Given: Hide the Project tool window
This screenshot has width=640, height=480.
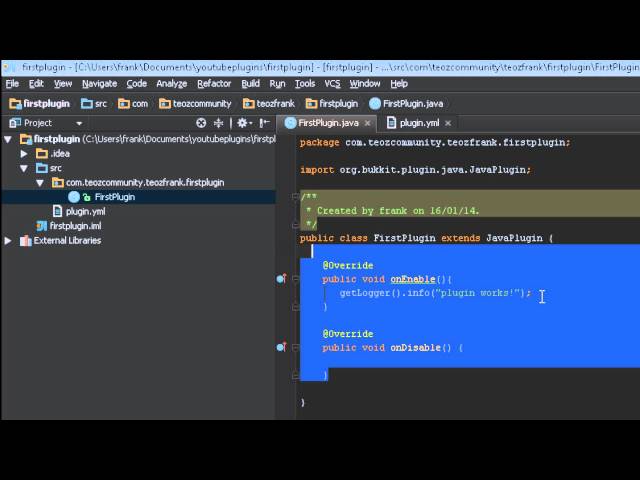Looking at the screenshot, I should tap(264, 123).
